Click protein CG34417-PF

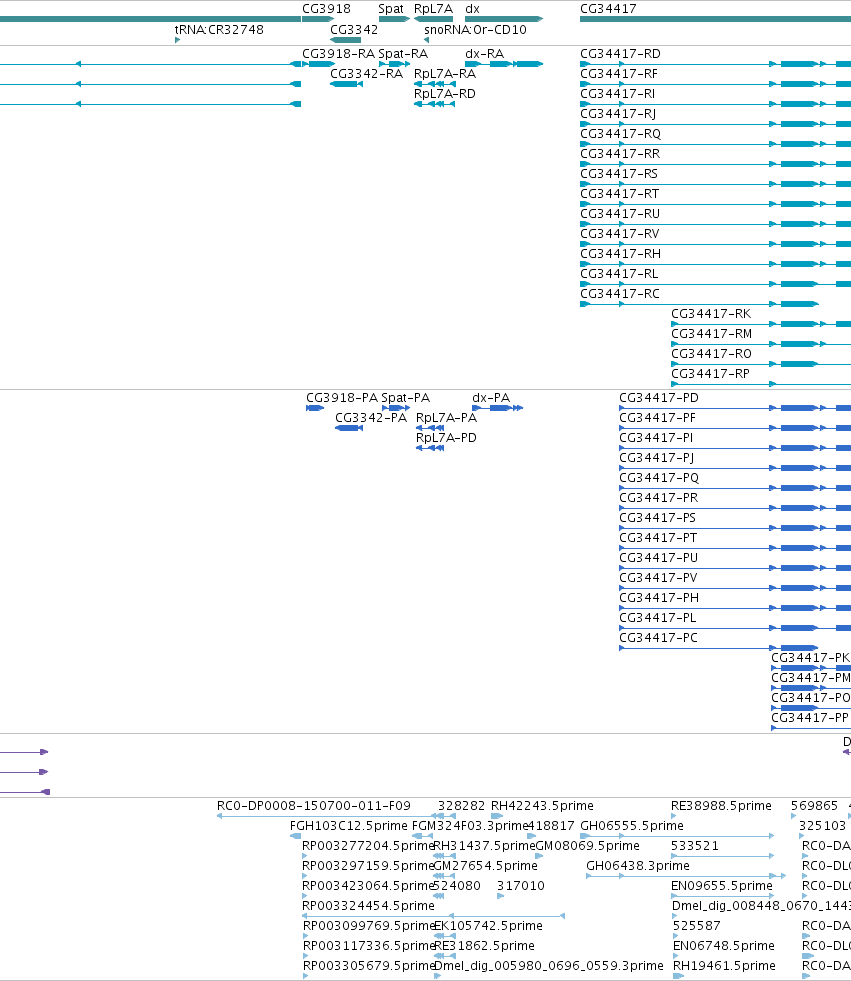coord(658,418)
